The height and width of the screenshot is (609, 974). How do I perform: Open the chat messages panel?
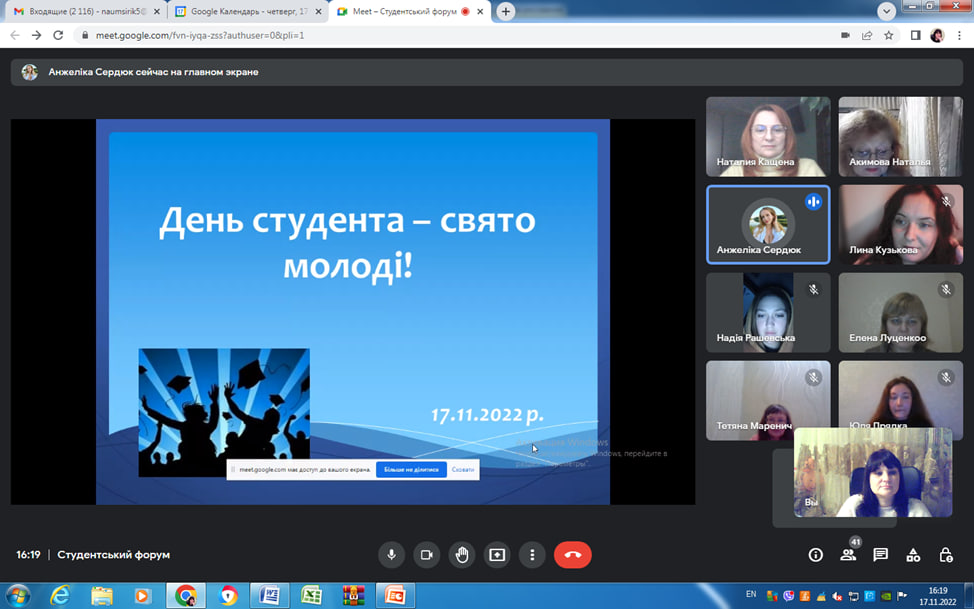point(880,555)
